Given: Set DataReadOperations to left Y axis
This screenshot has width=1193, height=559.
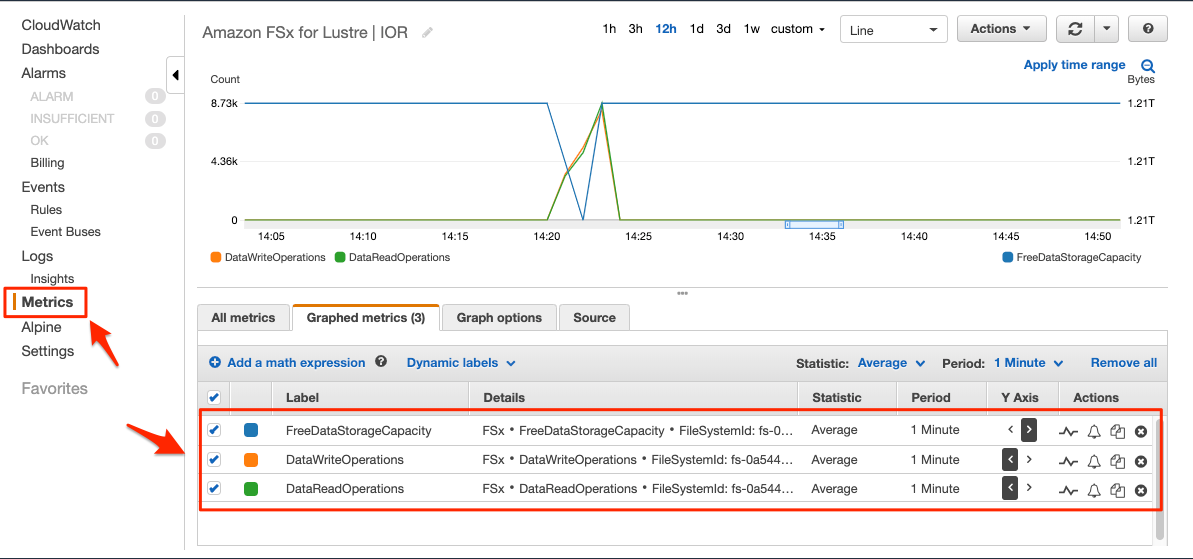Looking at the screenshot, I should click(1010, 488).
